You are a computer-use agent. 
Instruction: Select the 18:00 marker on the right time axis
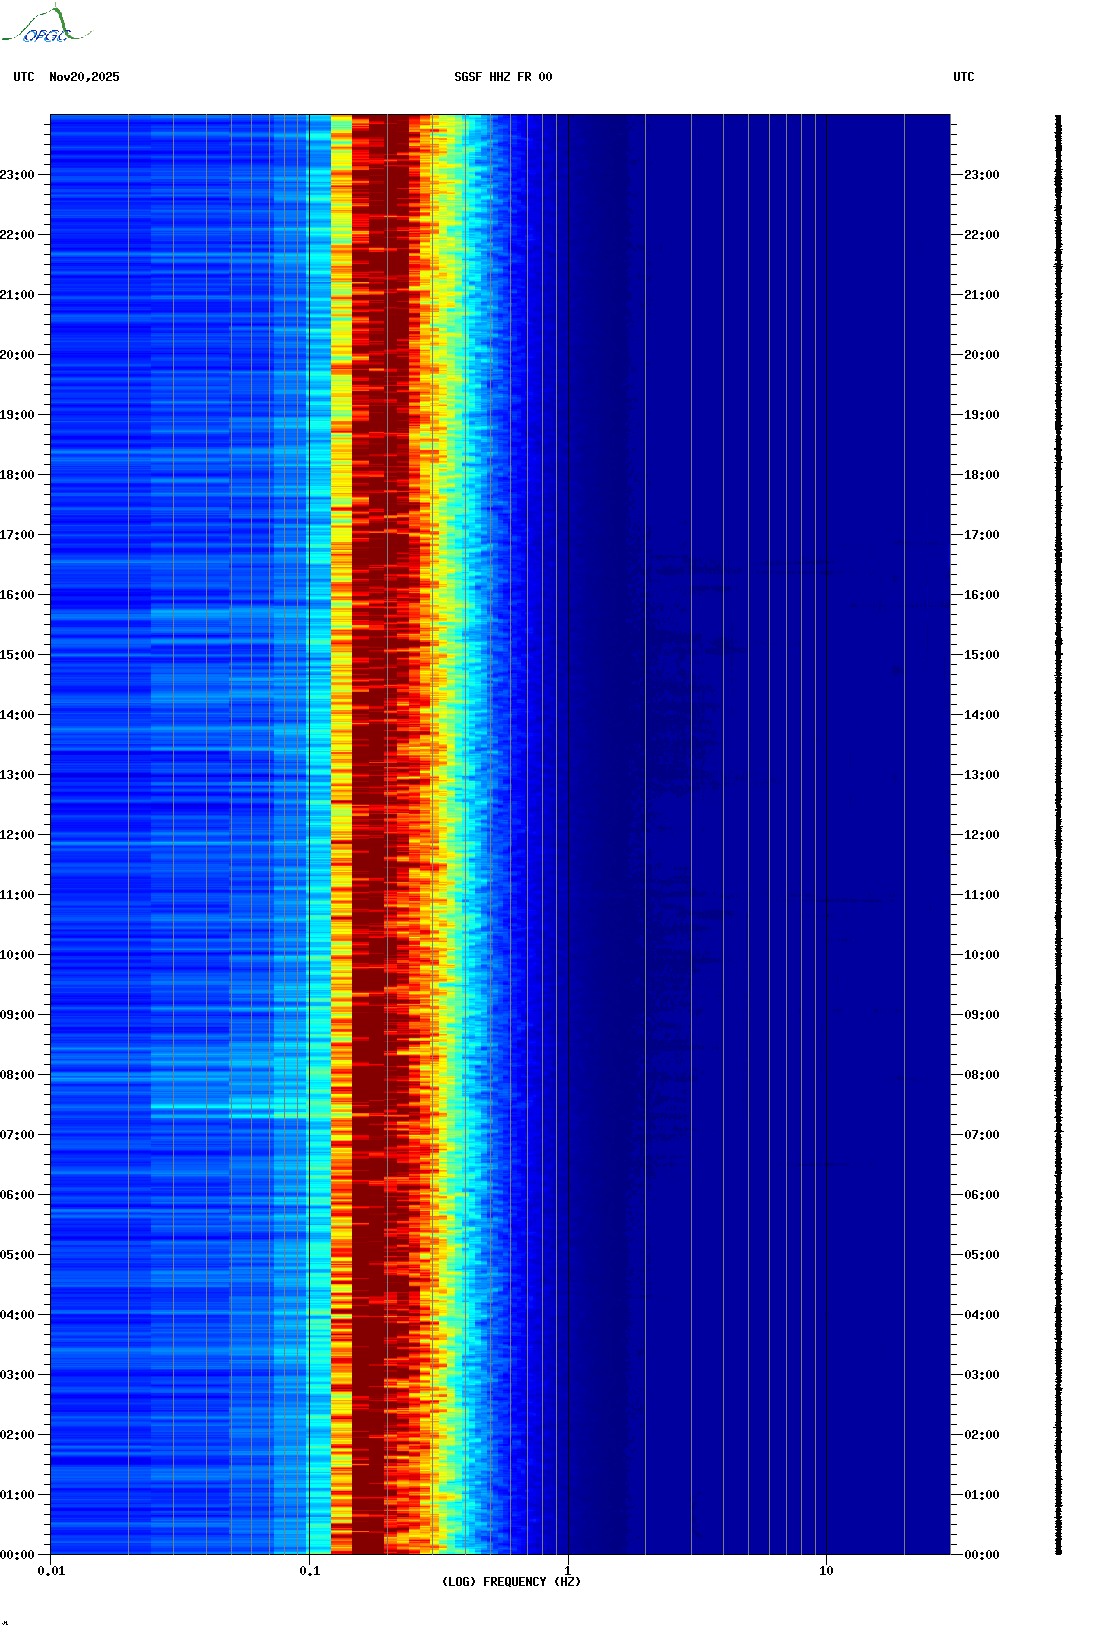[981, 475]
